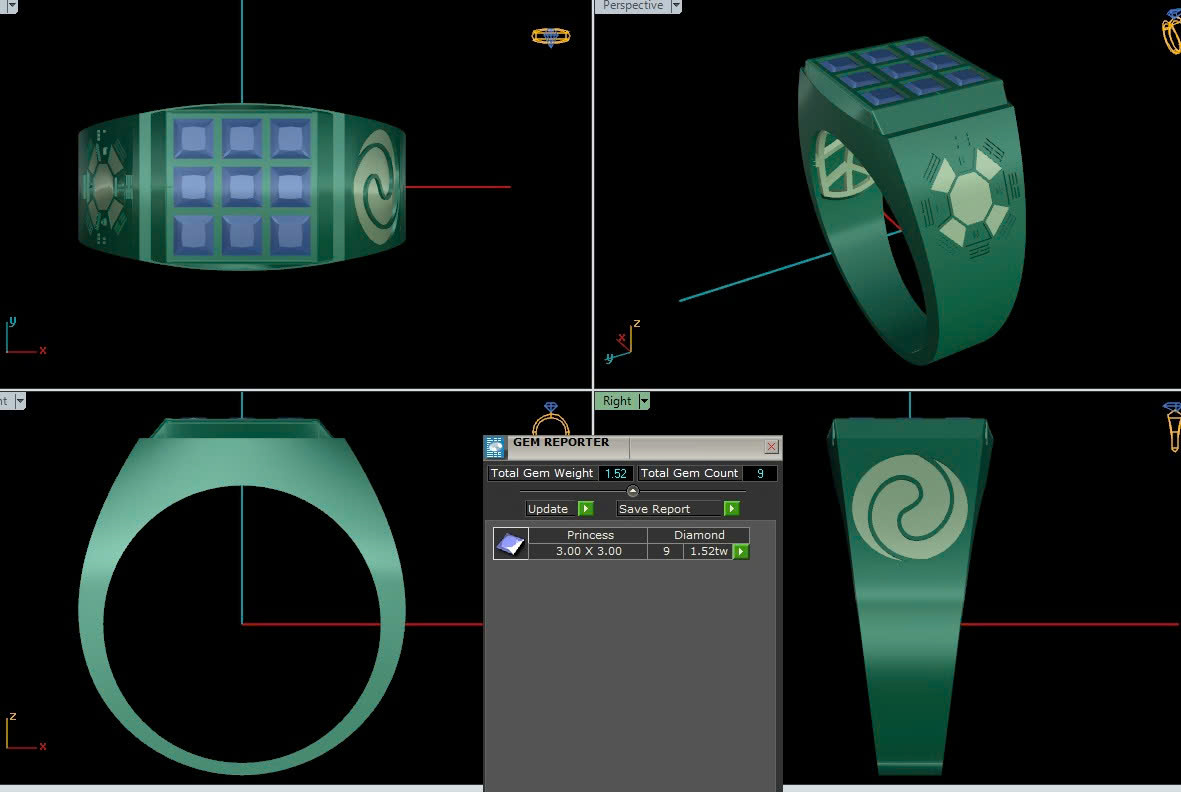Open the Perspective viewport dropdown arrow
Screen dimensions: 1181x792
coord(676,6)
